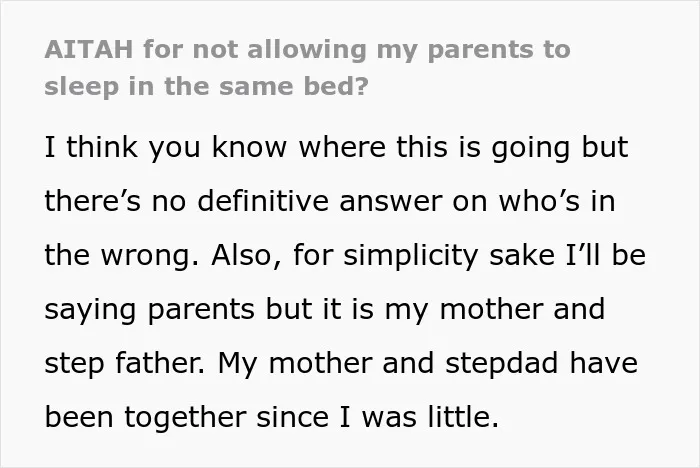Click the word 'saying' in the fourth line

coord(90,311)
